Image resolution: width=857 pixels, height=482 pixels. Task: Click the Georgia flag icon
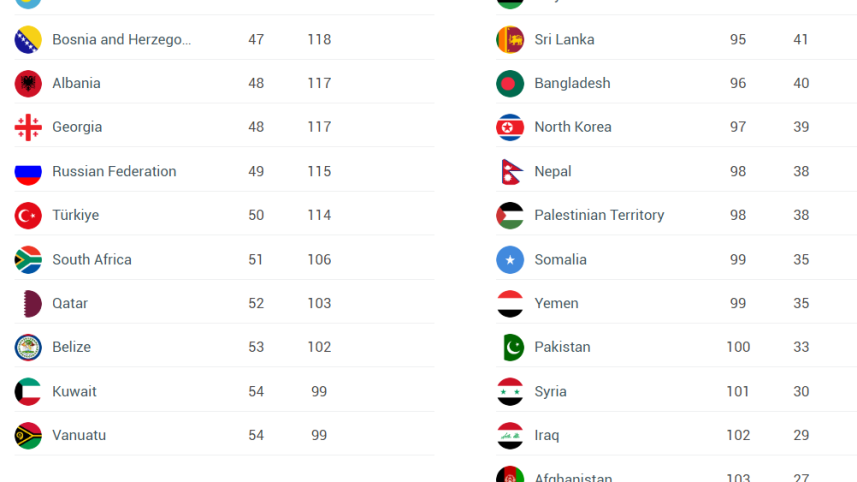[x=28, y=128]
